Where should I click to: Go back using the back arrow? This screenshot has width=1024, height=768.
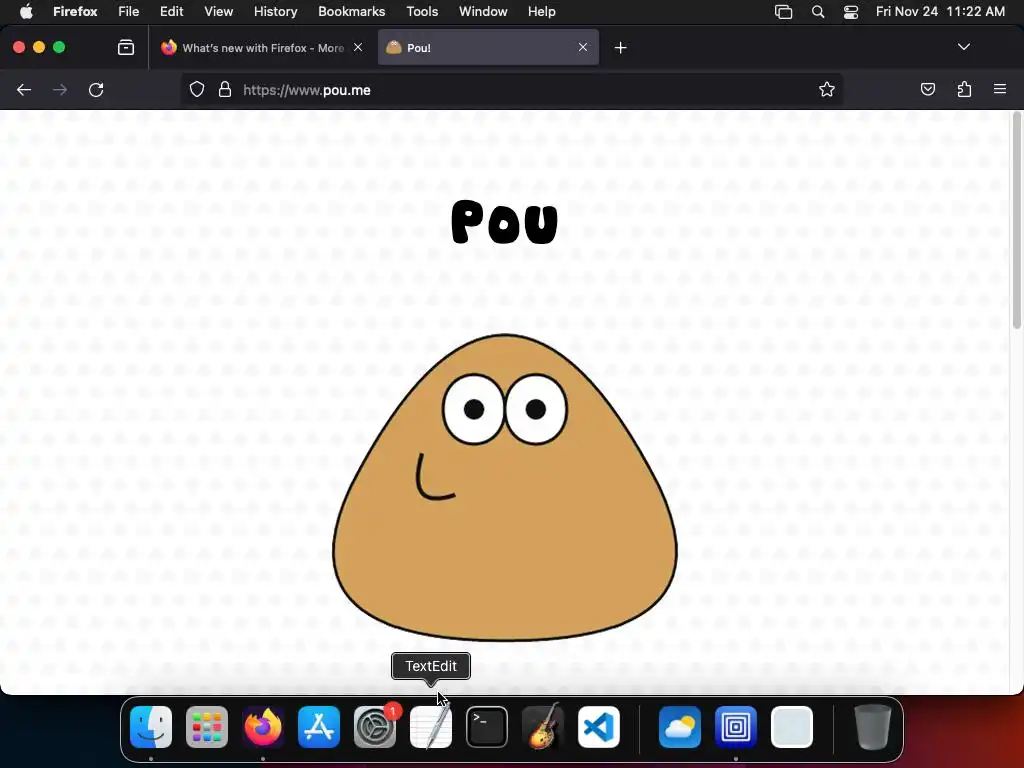[x=24, y=90]
